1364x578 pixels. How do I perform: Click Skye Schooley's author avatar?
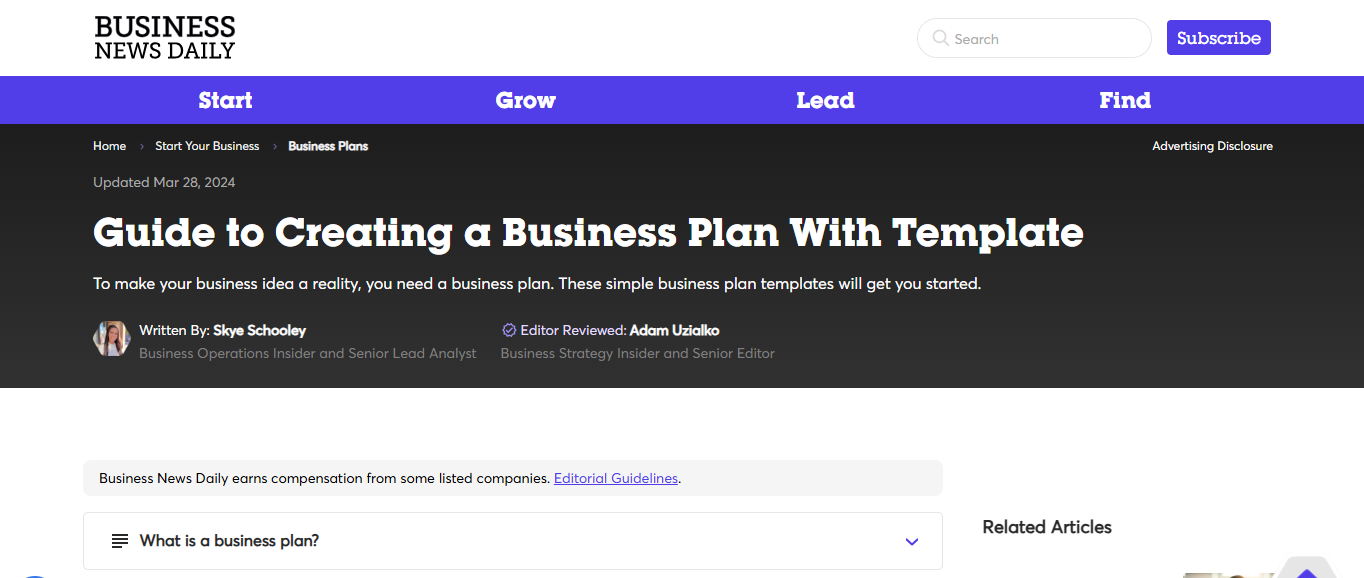[x=111, y=339]
